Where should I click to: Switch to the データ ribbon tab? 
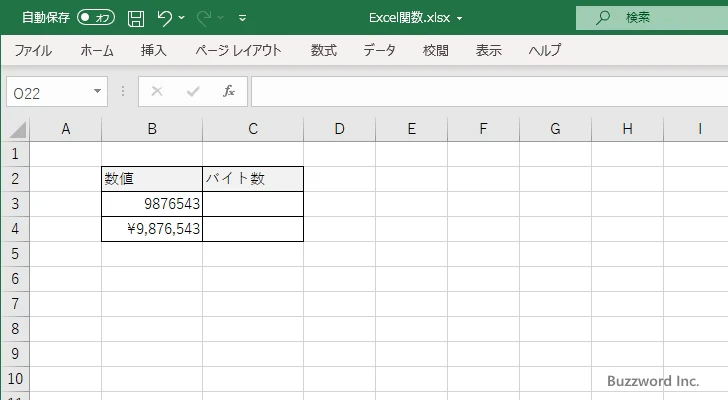tap(379, 50)
